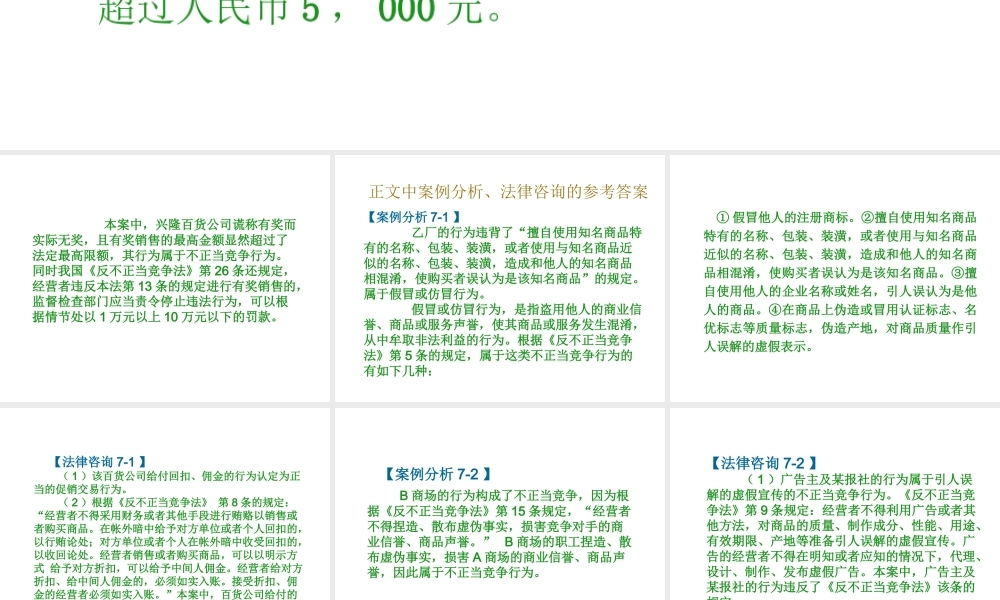Click the line 据情节处以 1 万元以上 10 万元以下的罚款
Image resolution: width=1000 pixels, height=600 pixels.
(x=156, y=316)
